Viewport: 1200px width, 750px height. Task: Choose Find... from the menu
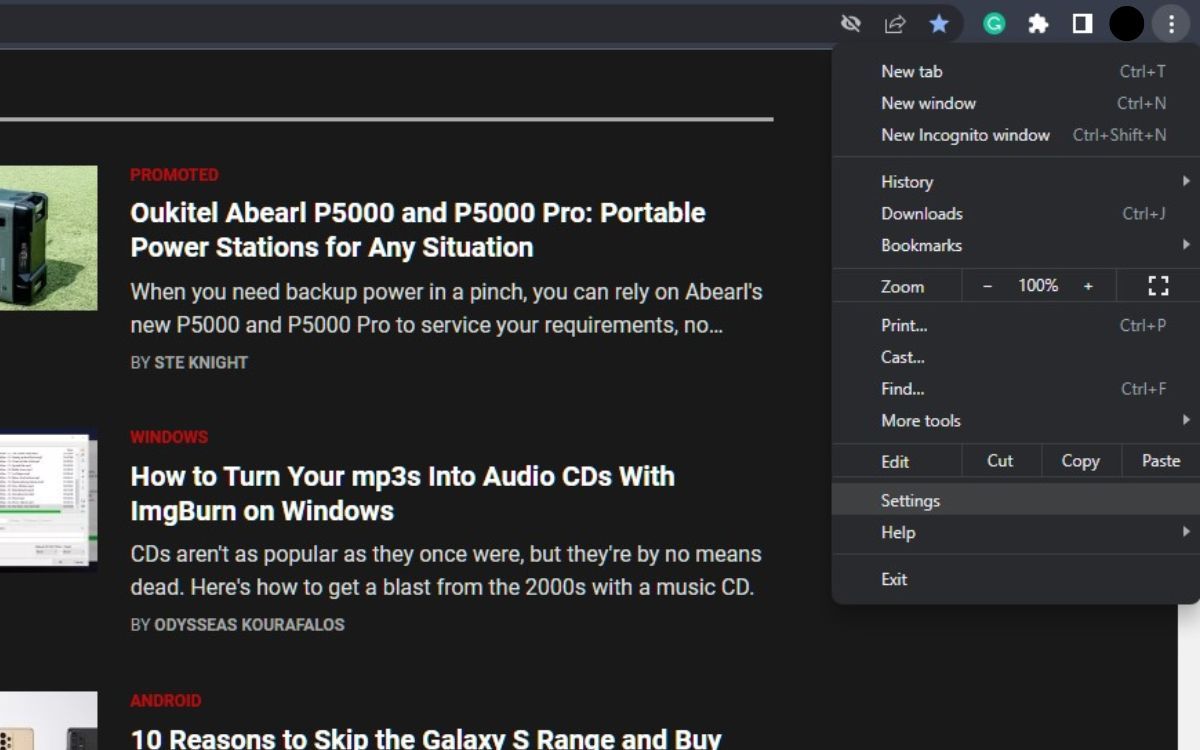pyautogui.click(x=1015, y=389)
